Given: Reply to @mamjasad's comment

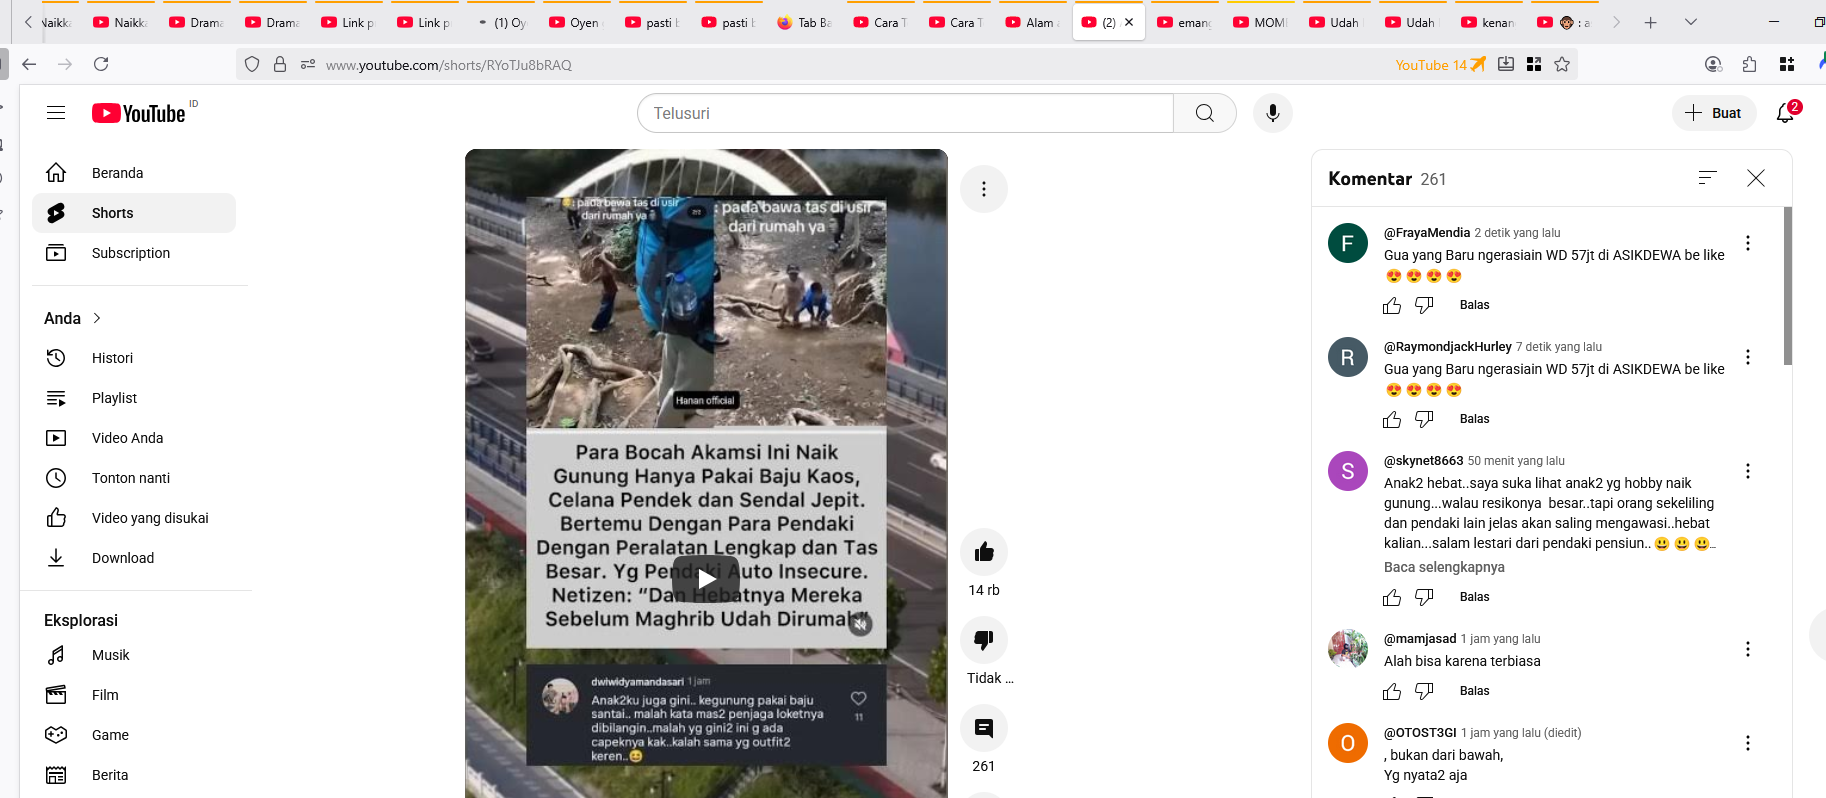Looking at the screenshot, I should [x=1474, y=691].
